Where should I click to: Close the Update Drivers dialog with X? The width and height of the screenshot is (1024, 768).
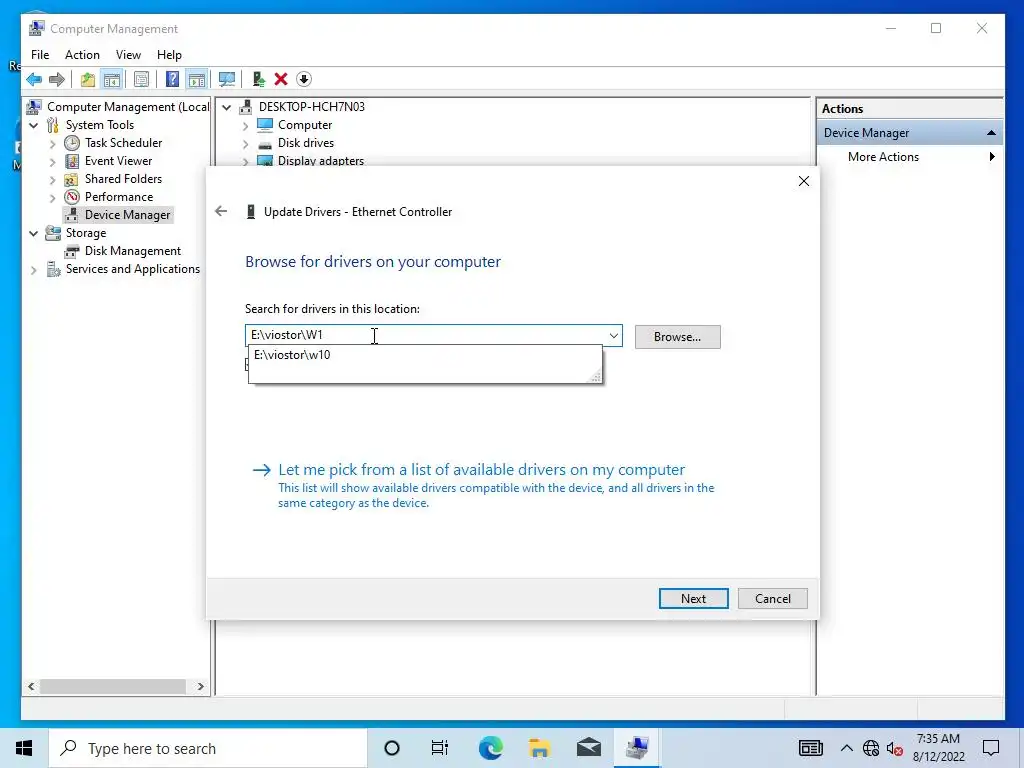coord(804,181)
